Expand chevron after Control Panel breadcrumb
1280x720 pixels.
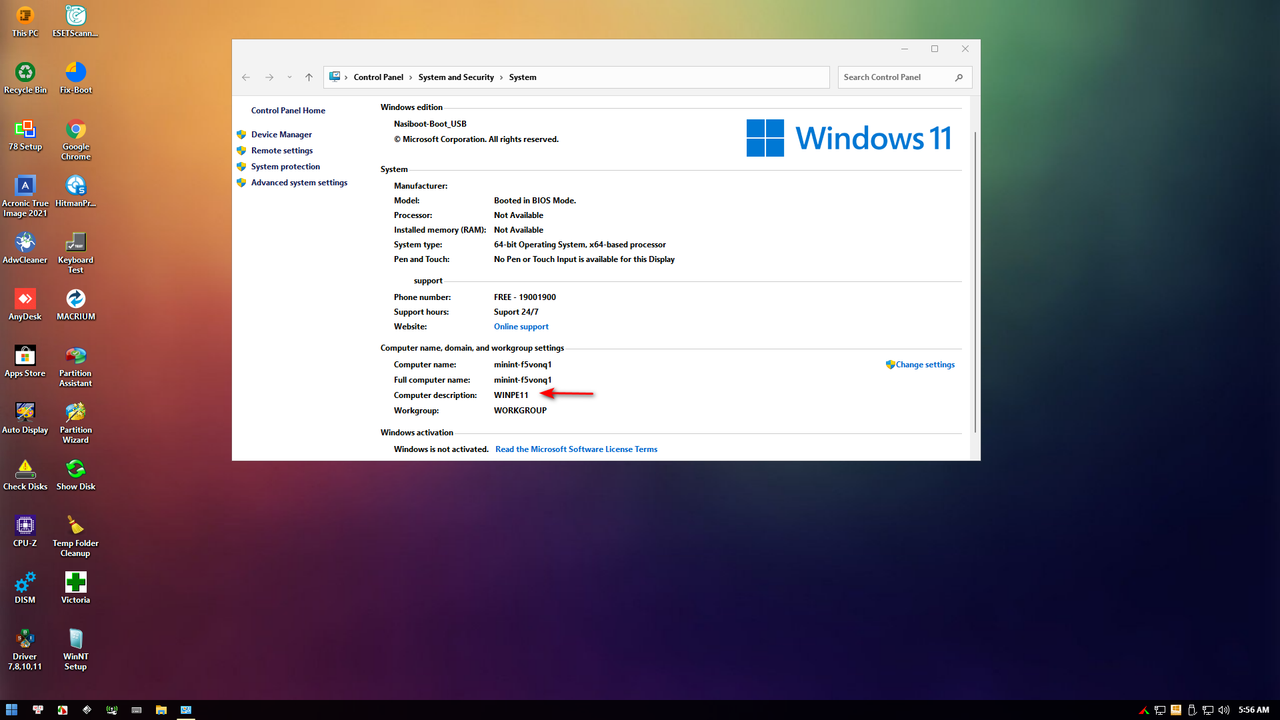pyautogui.click(x=411, y=77)
